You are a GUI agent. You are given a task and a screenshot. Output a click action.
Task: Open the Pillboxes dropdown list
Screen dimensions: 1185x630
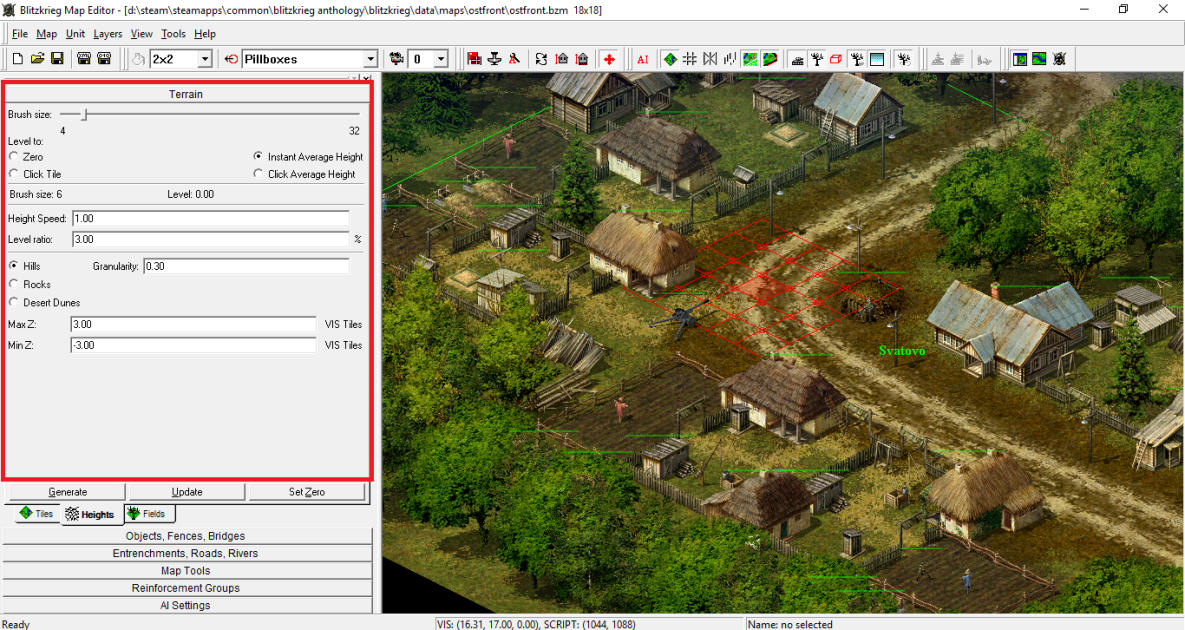pyautogui.click(x=370, y=59)
